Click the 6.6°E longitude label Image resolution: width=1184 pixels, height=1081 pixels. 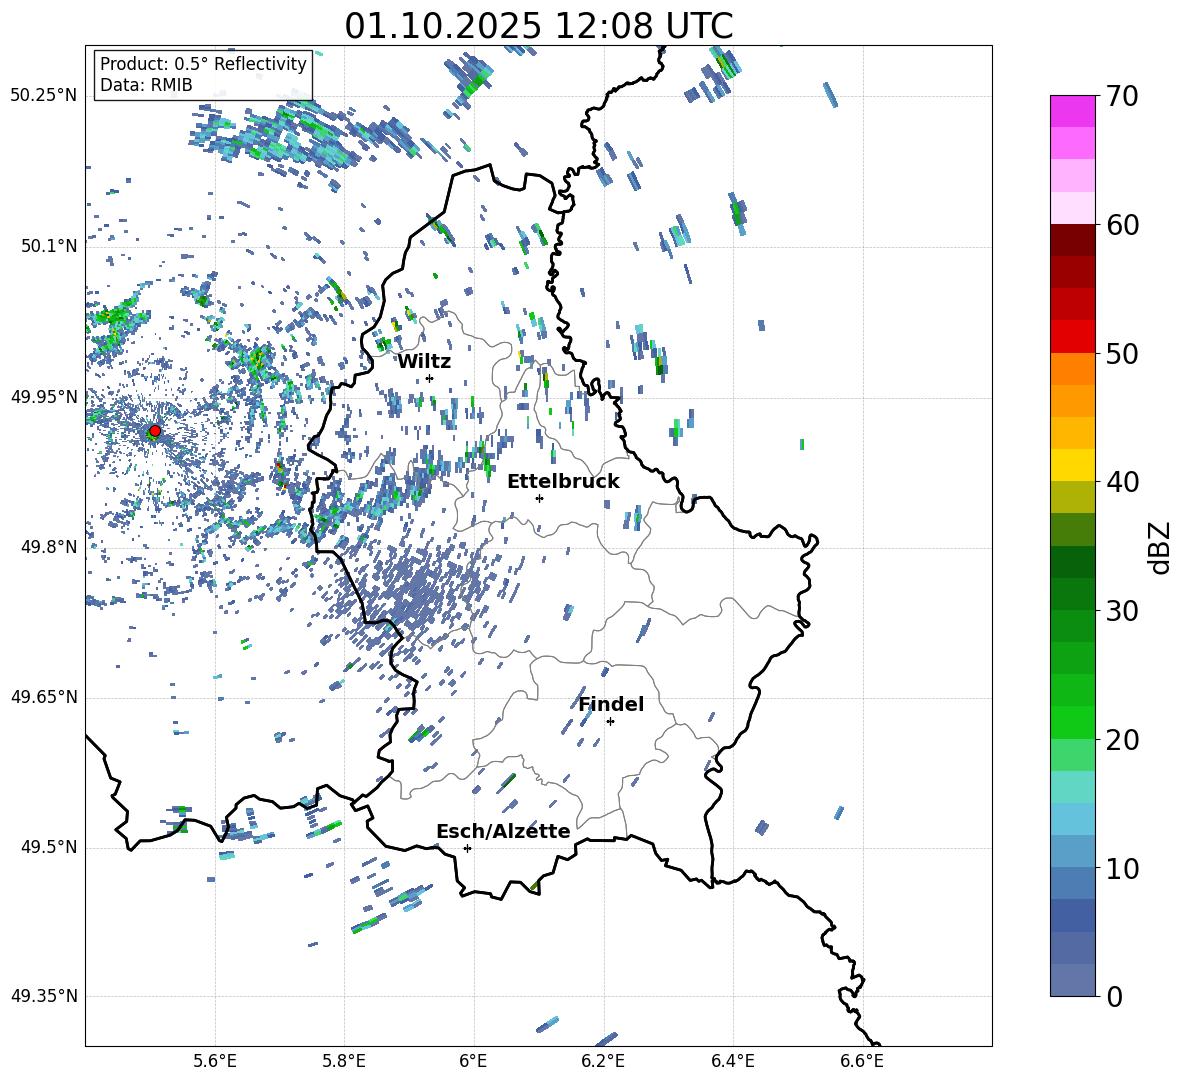(862, 1061)
